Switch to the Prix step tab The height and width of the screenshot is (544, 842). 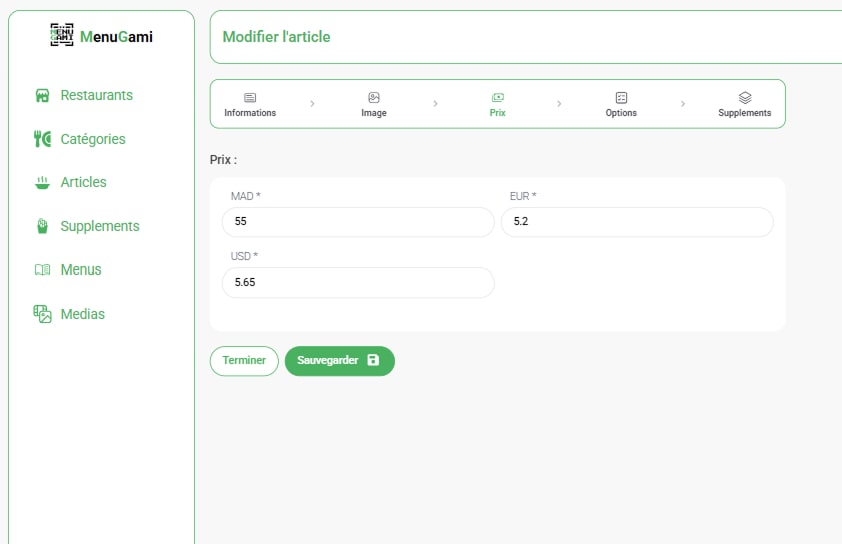tap(497, 104)
